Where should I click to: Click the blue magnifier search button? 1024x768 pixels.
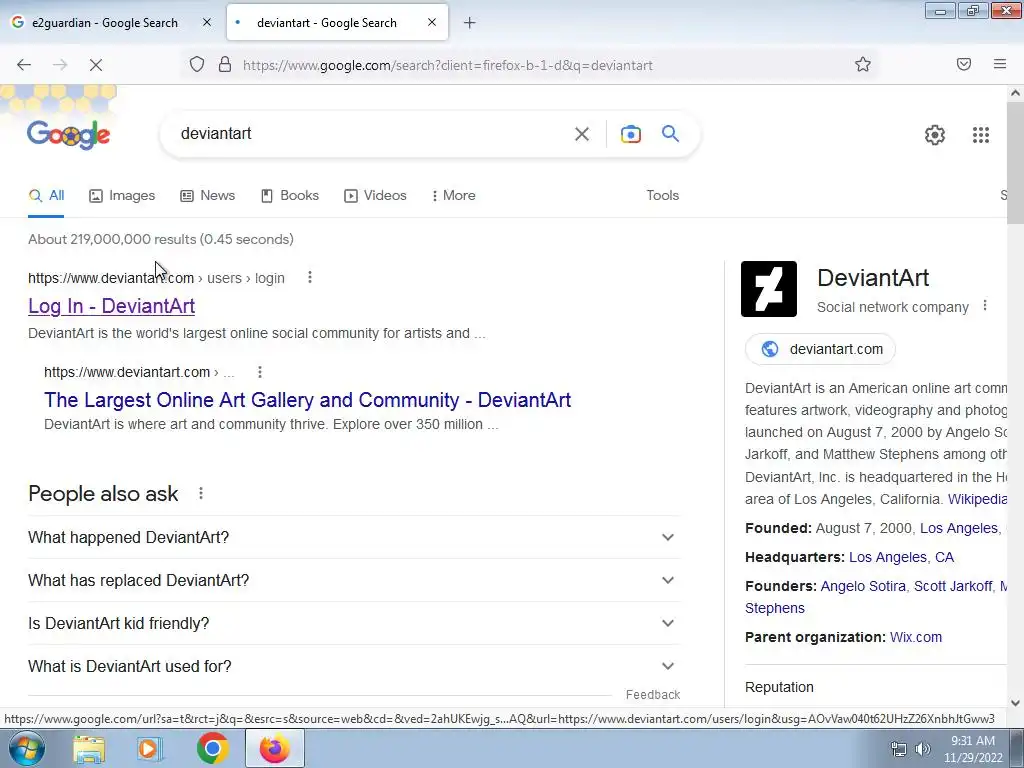coord(670,134)
